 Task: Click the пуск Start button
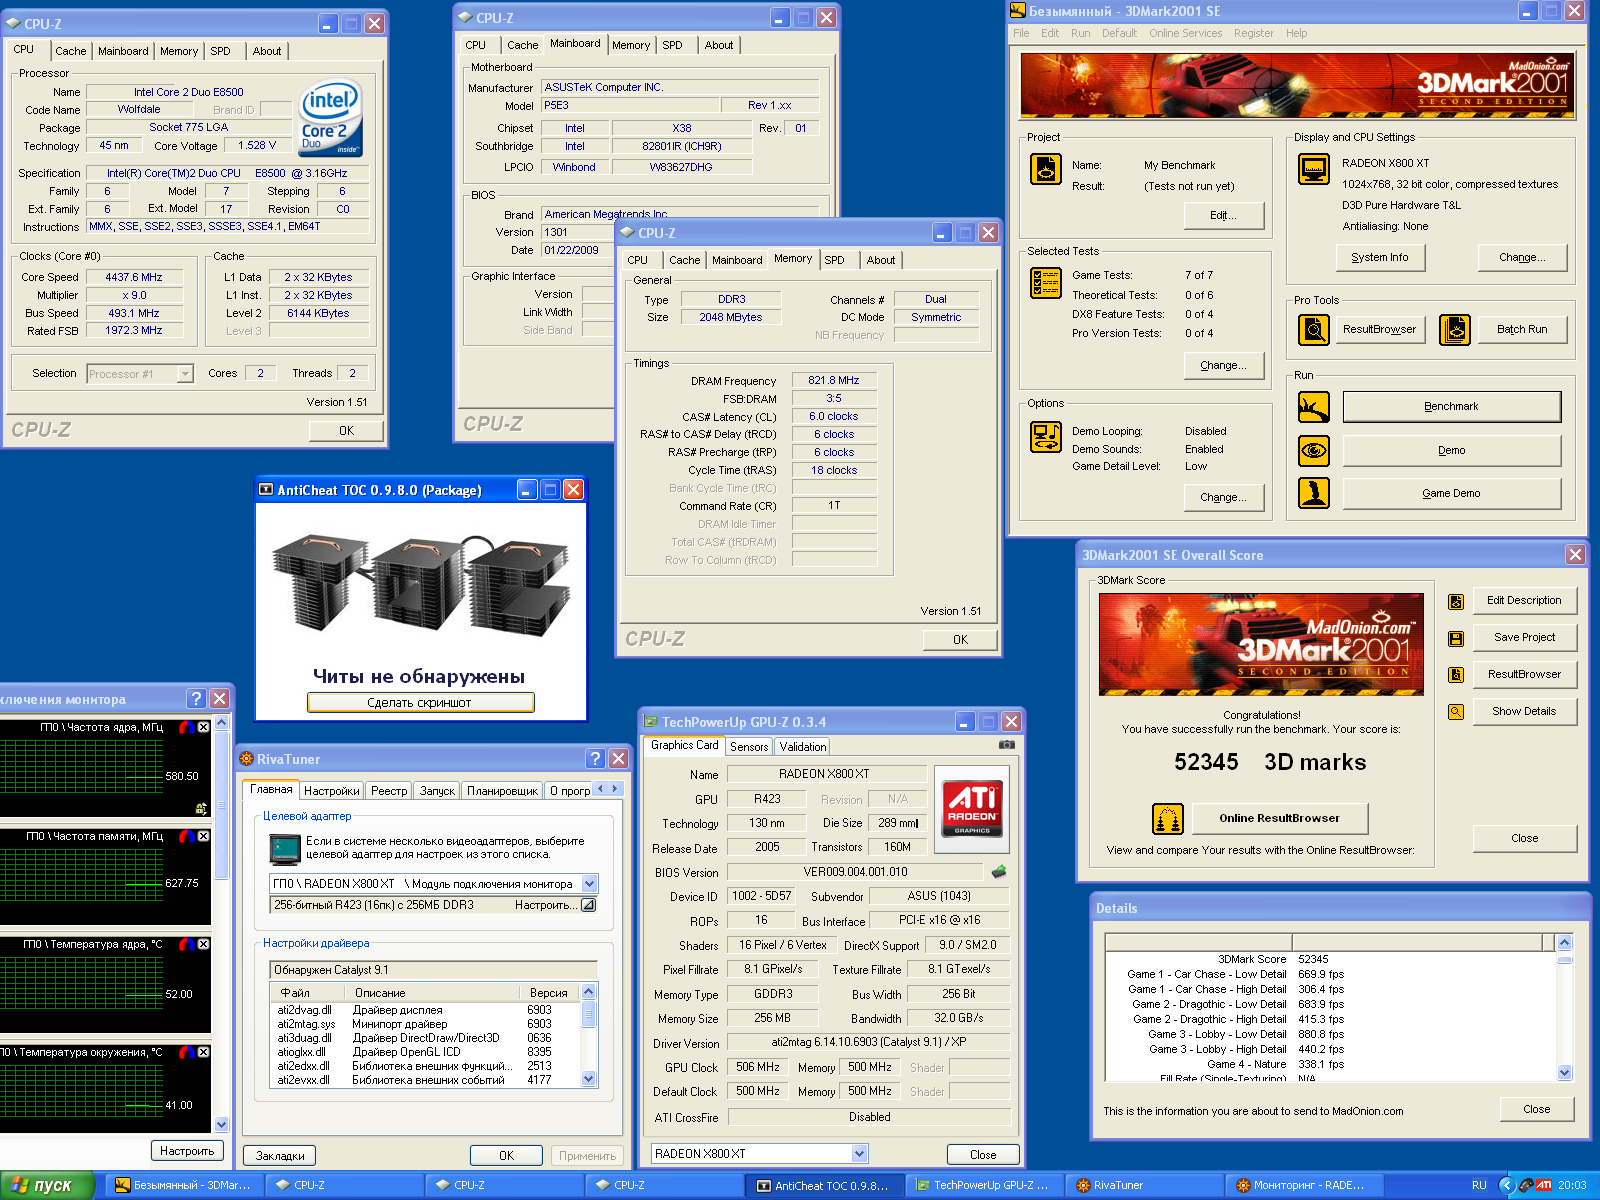pos(47,1185)
